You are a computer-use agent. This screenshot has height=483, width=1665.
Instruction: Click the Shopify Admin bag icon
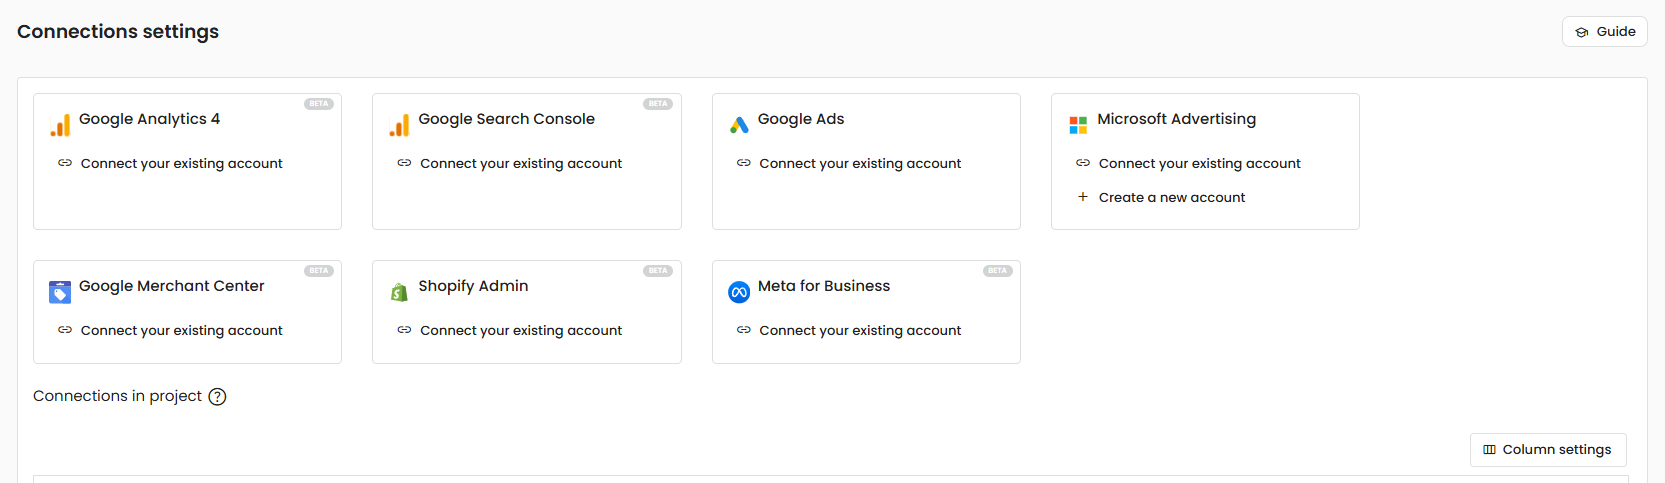pos(400,292)
